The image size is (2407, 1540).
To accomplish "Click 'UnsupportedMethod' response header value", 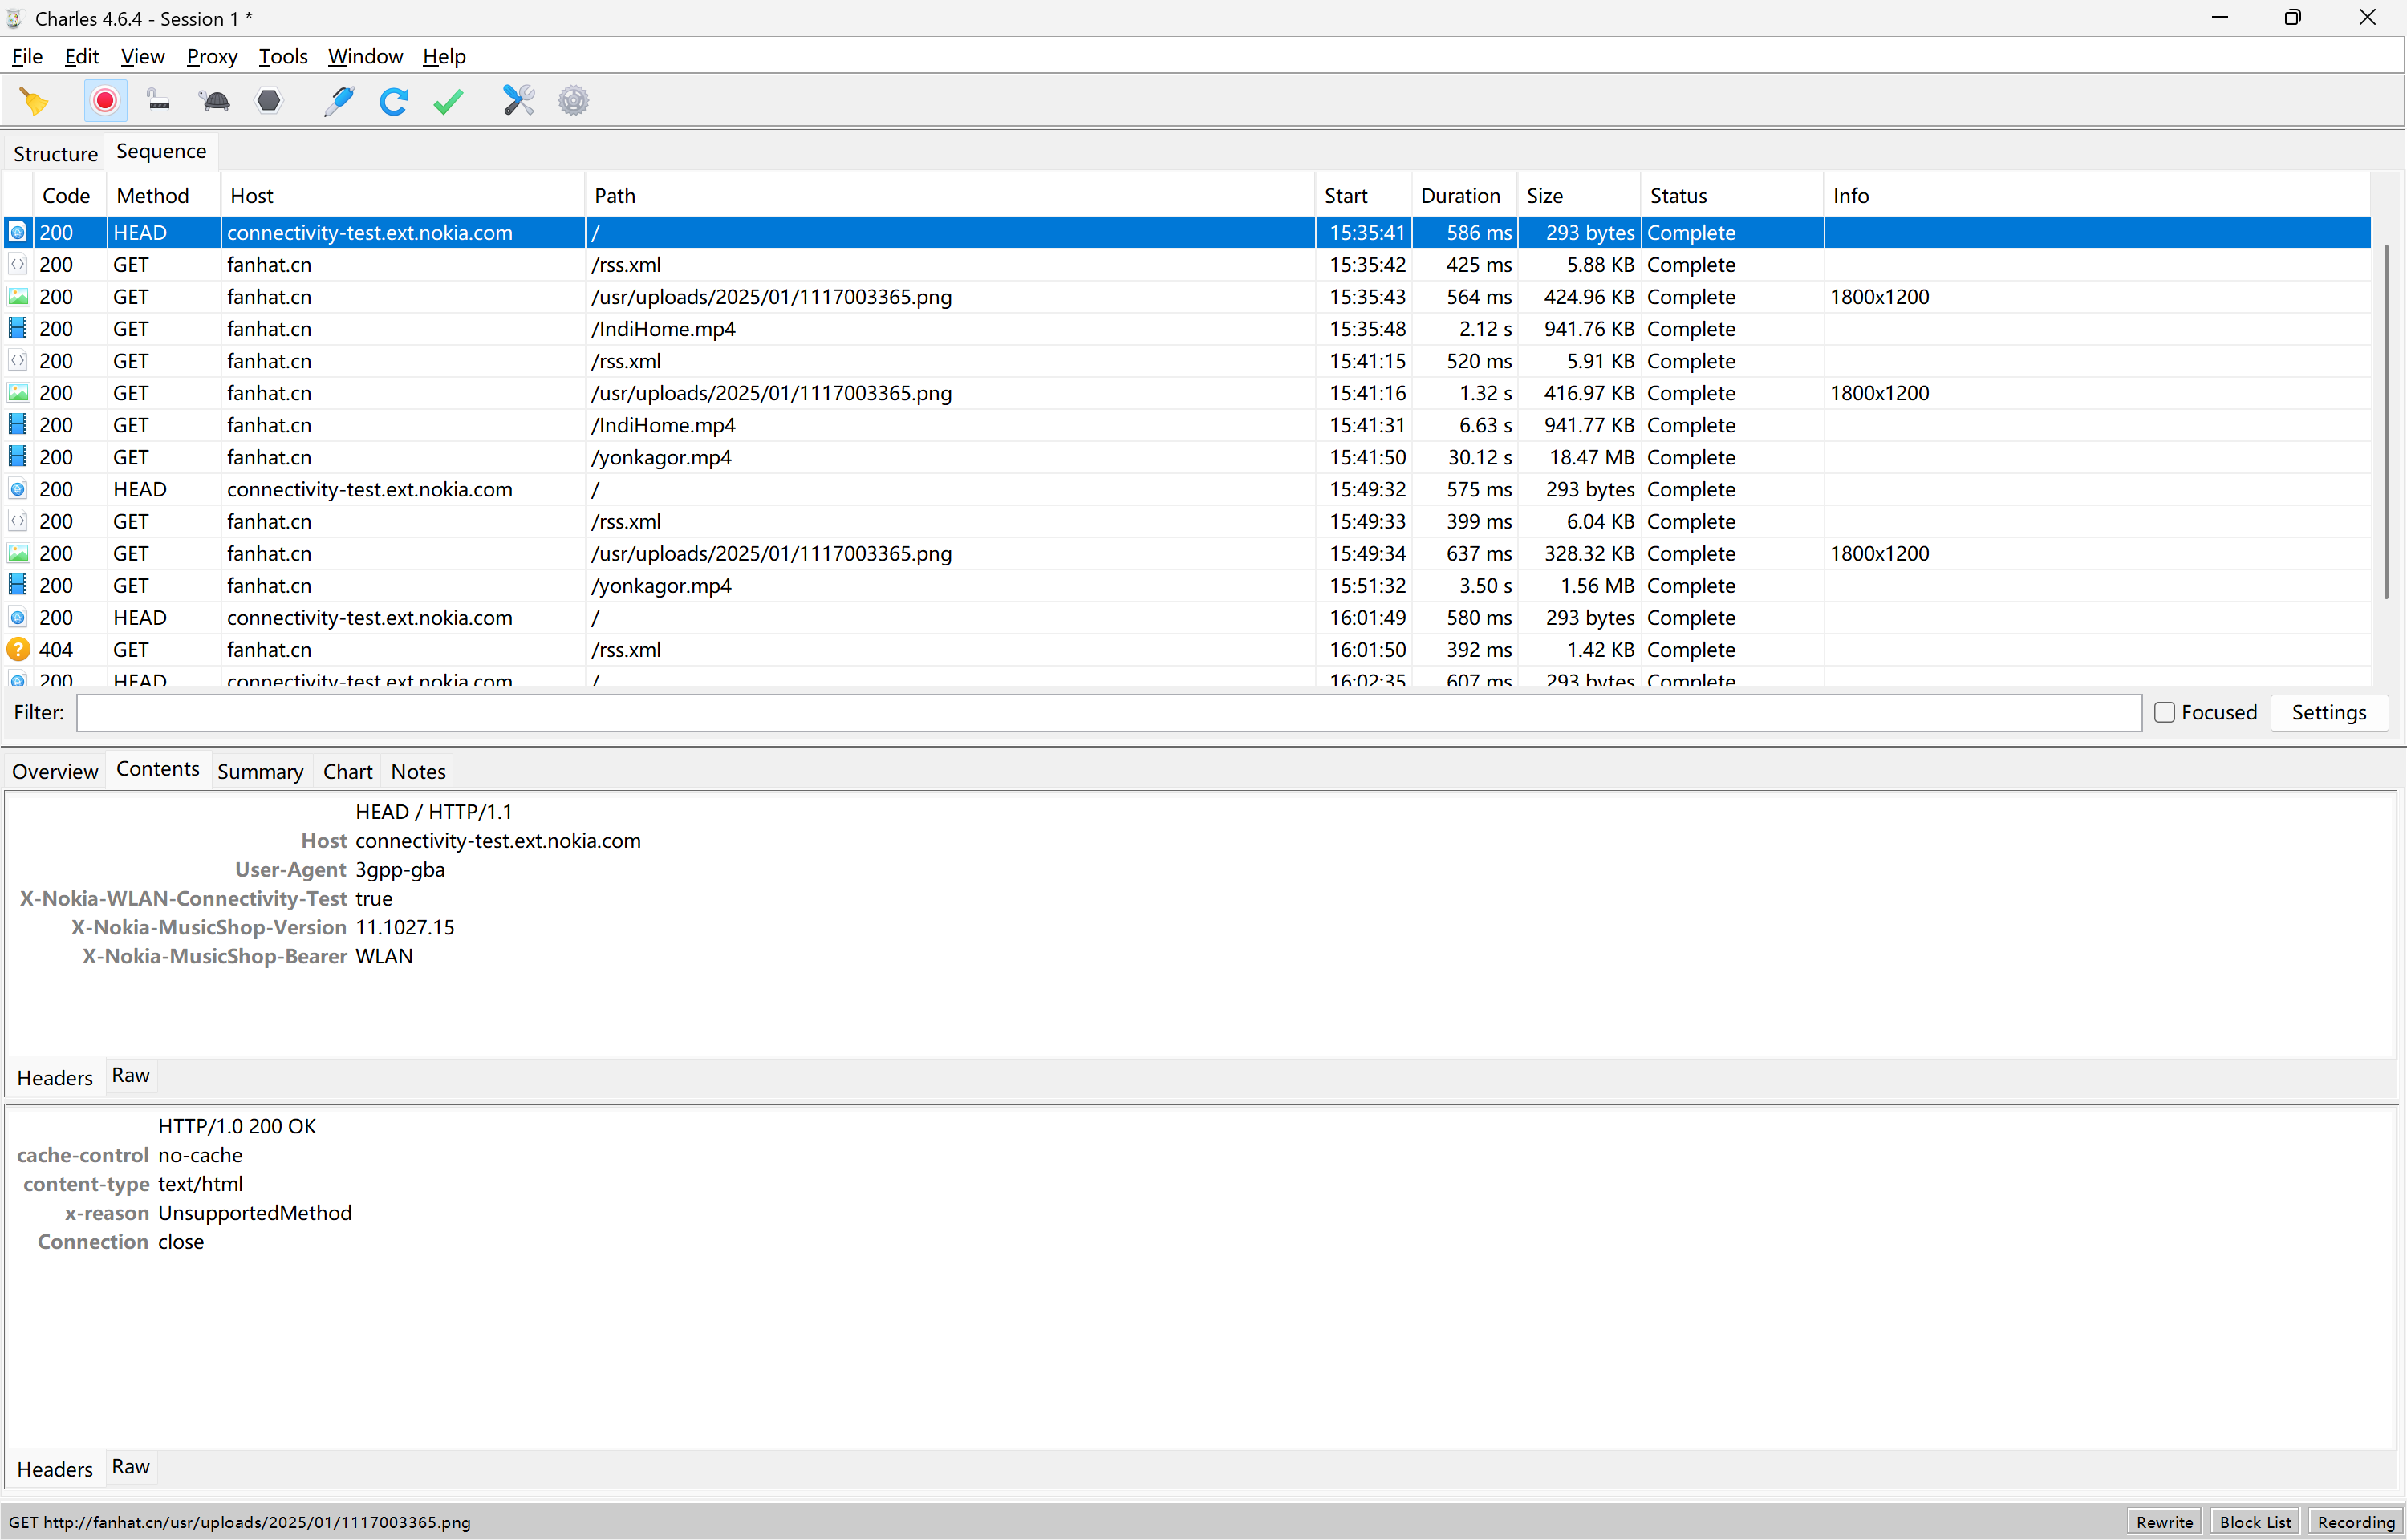I will tap(255, 1213).
